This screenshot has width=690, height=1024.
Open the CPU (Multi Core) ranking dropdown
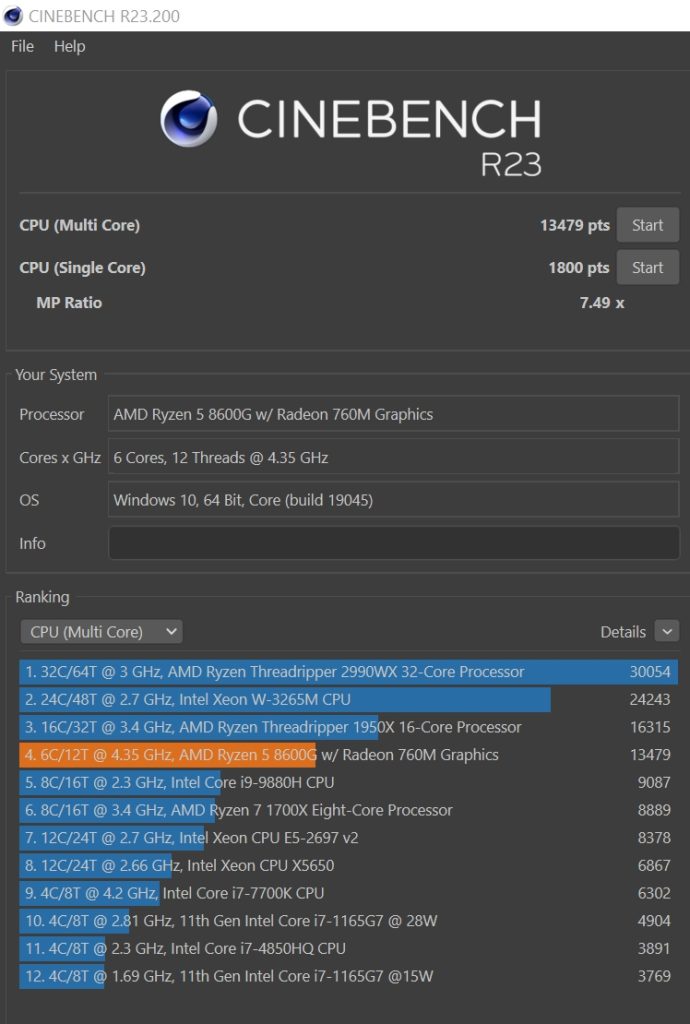101,632
